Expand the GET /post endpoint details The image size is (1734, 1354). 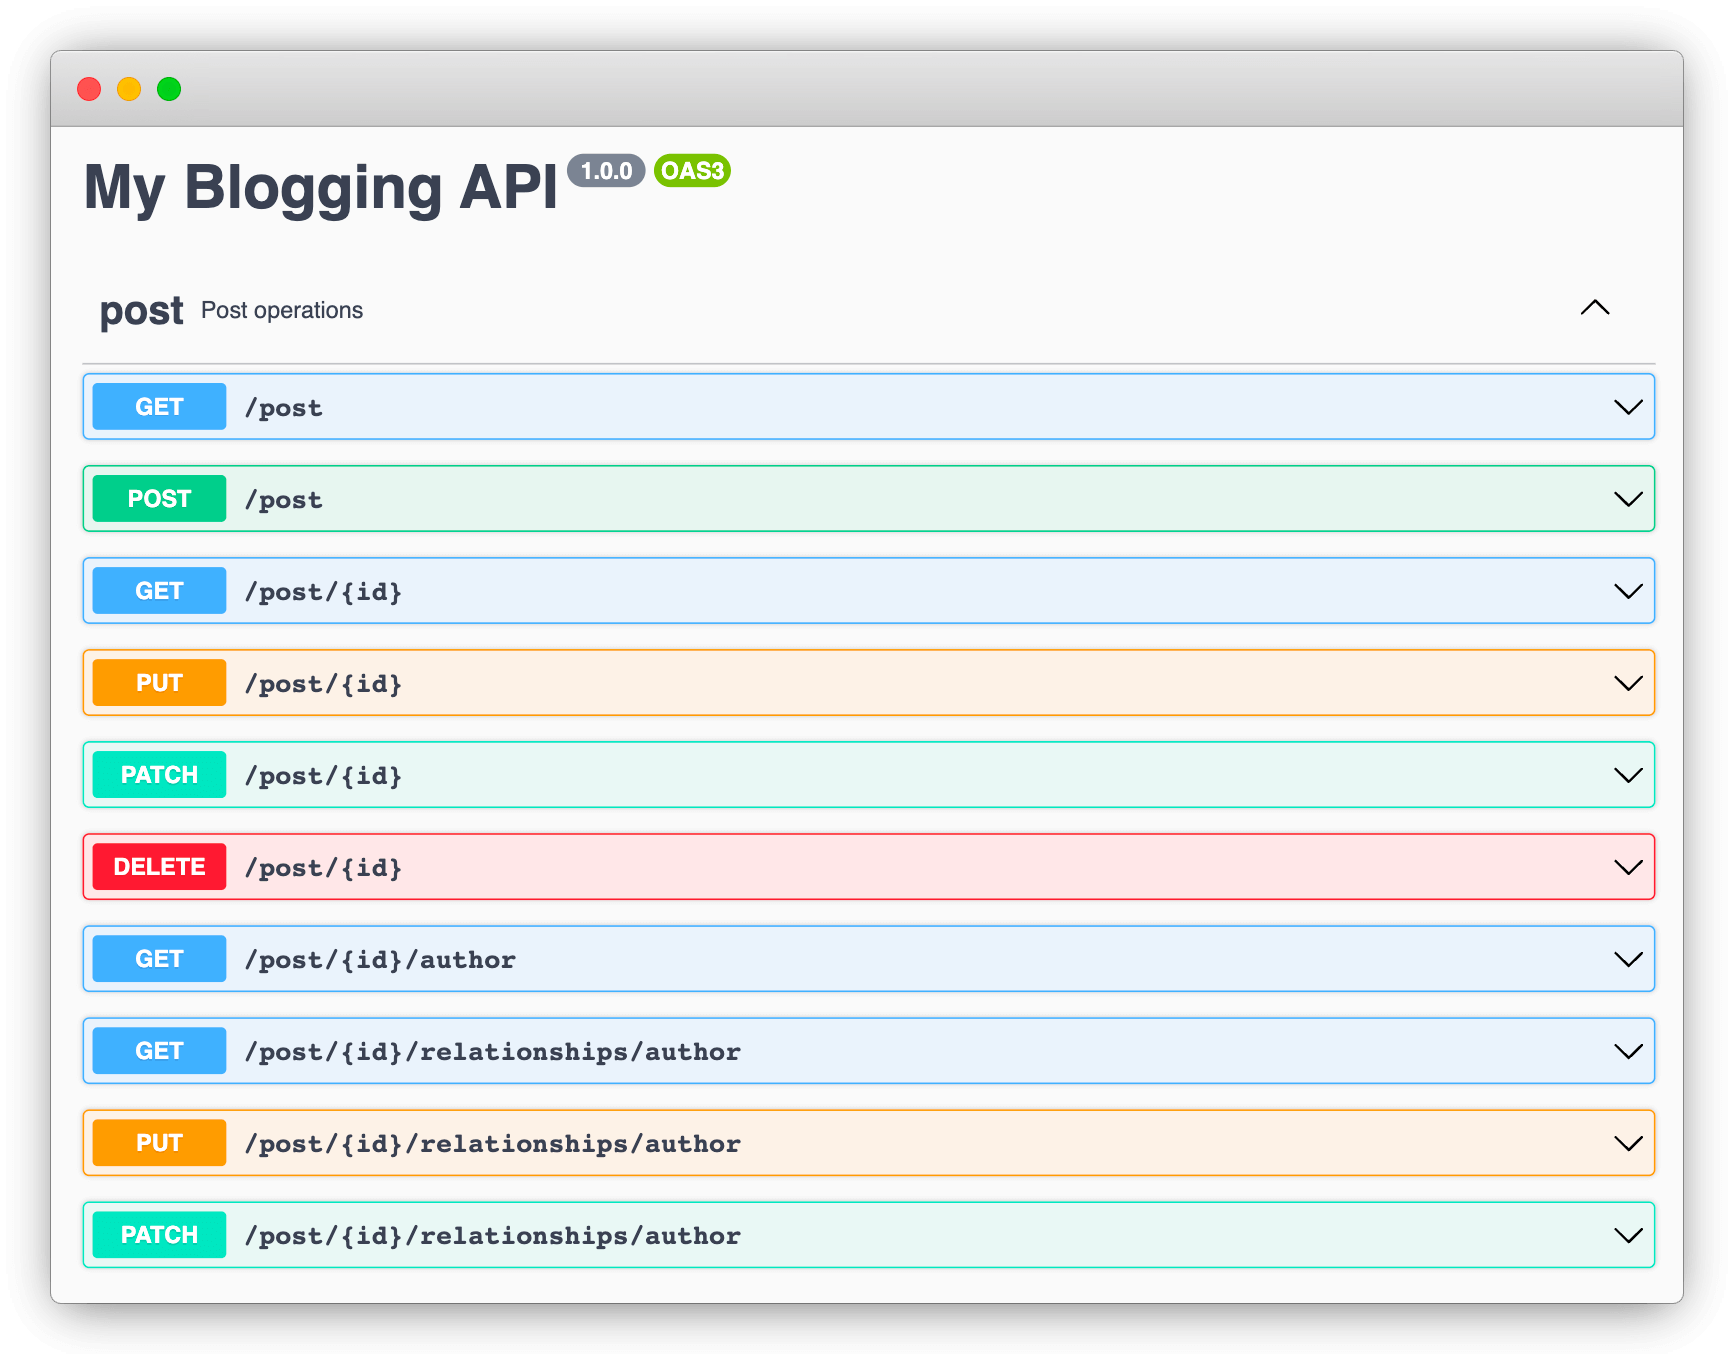click(1627, 406)
